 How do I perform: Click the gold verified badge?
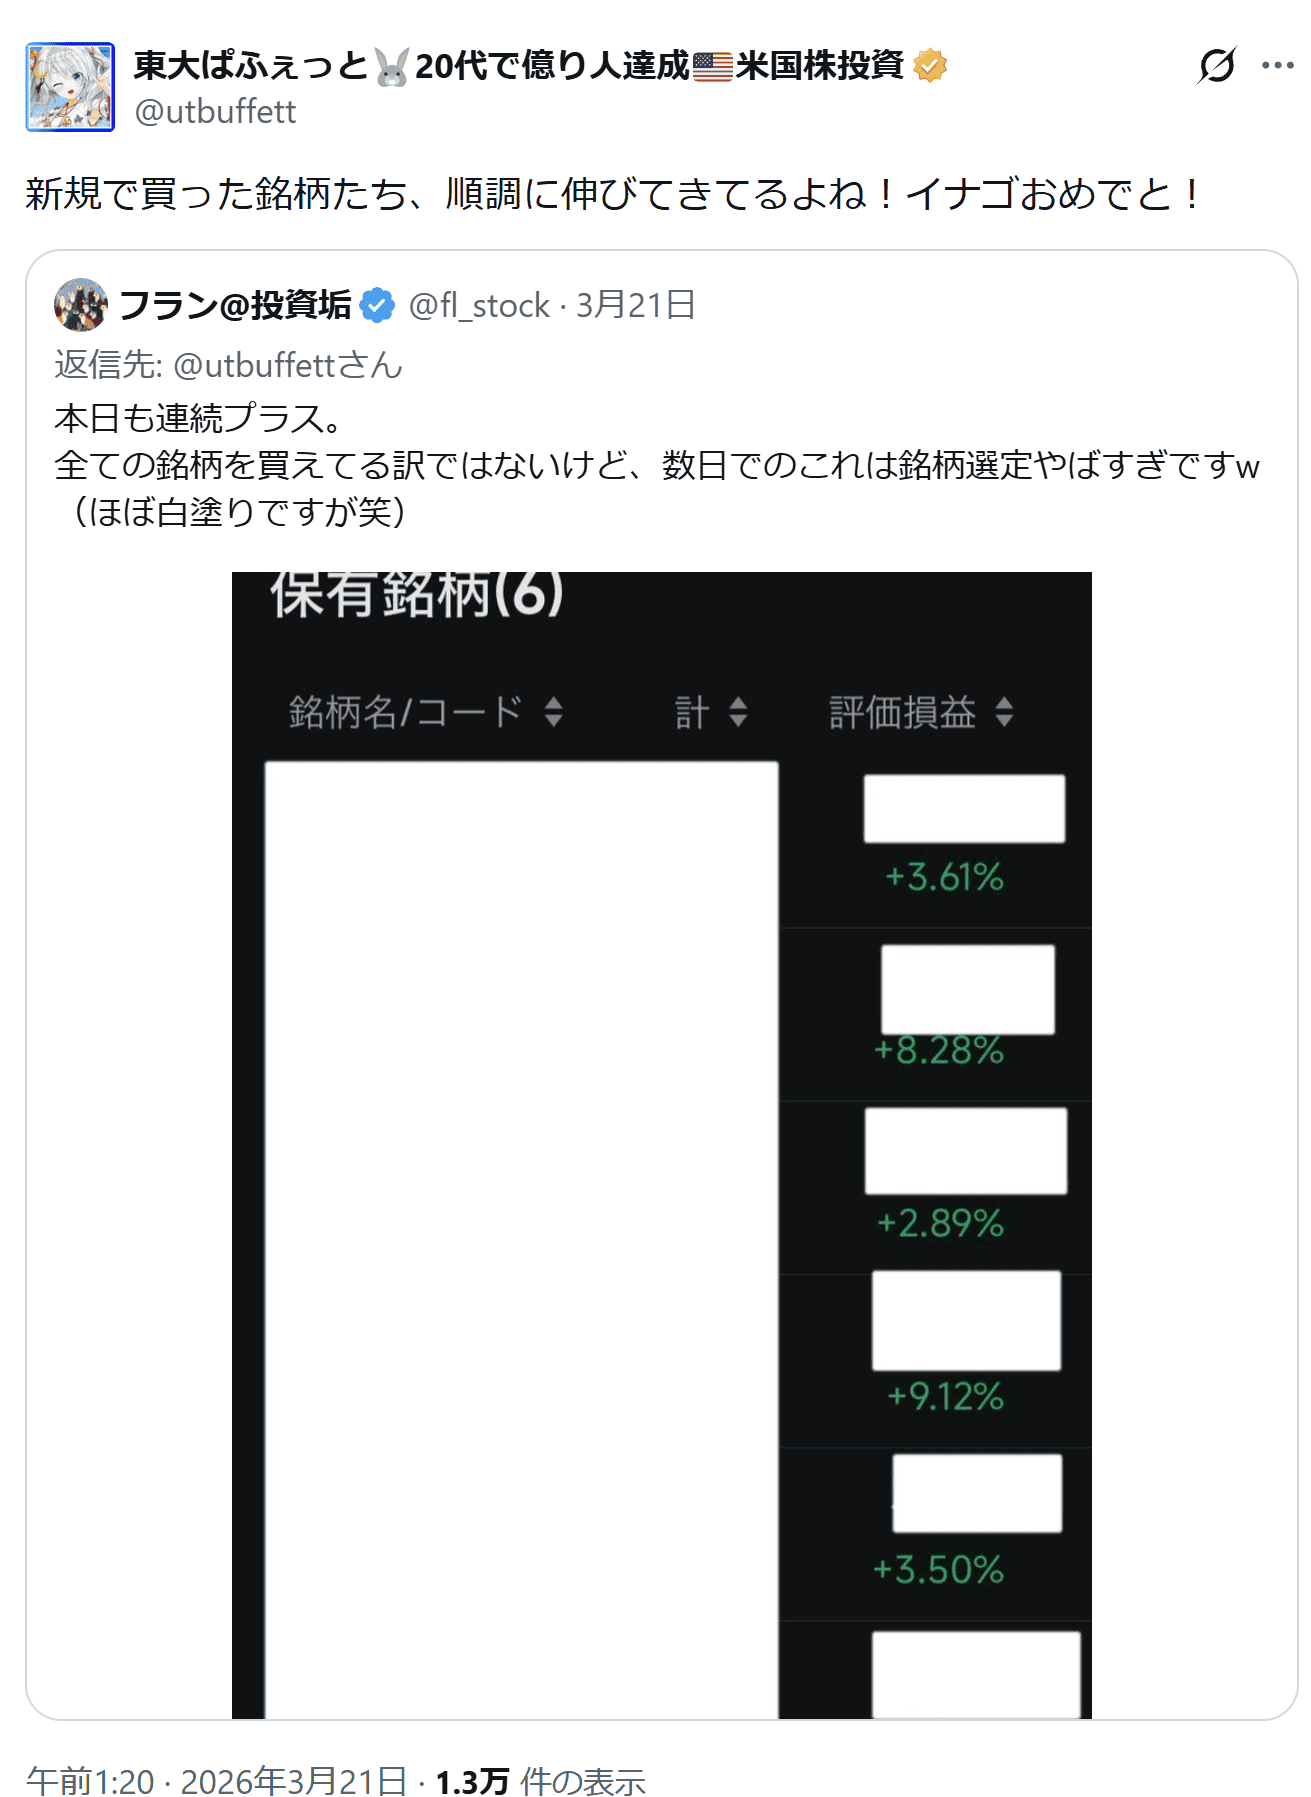click(930, 66)
